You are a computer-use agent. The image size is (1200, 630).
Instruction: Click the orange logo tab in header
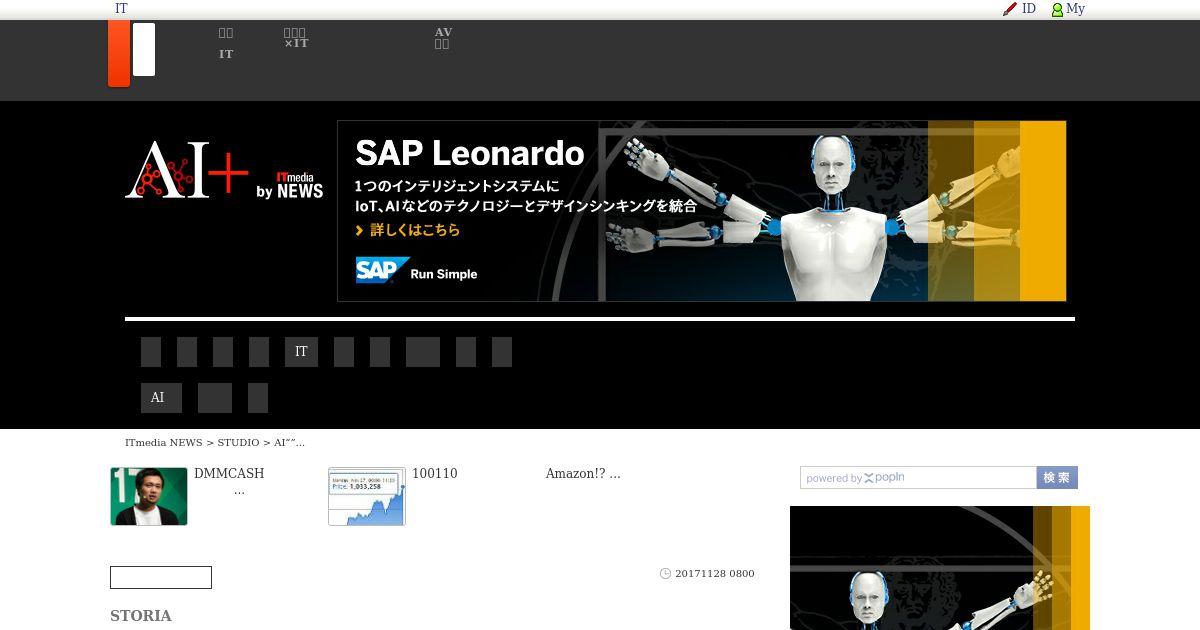click(x=119, y=53)
